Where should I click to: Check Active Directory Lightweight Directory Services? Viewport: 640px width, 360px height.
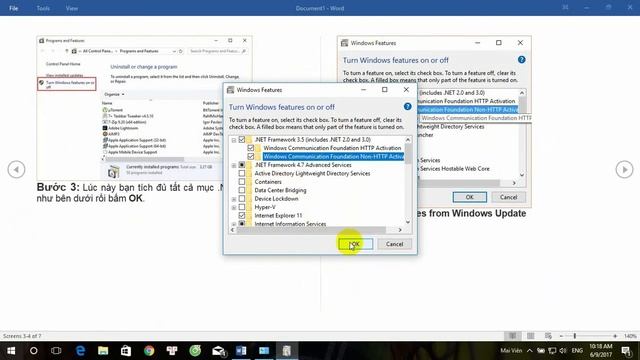click(242, 173)
